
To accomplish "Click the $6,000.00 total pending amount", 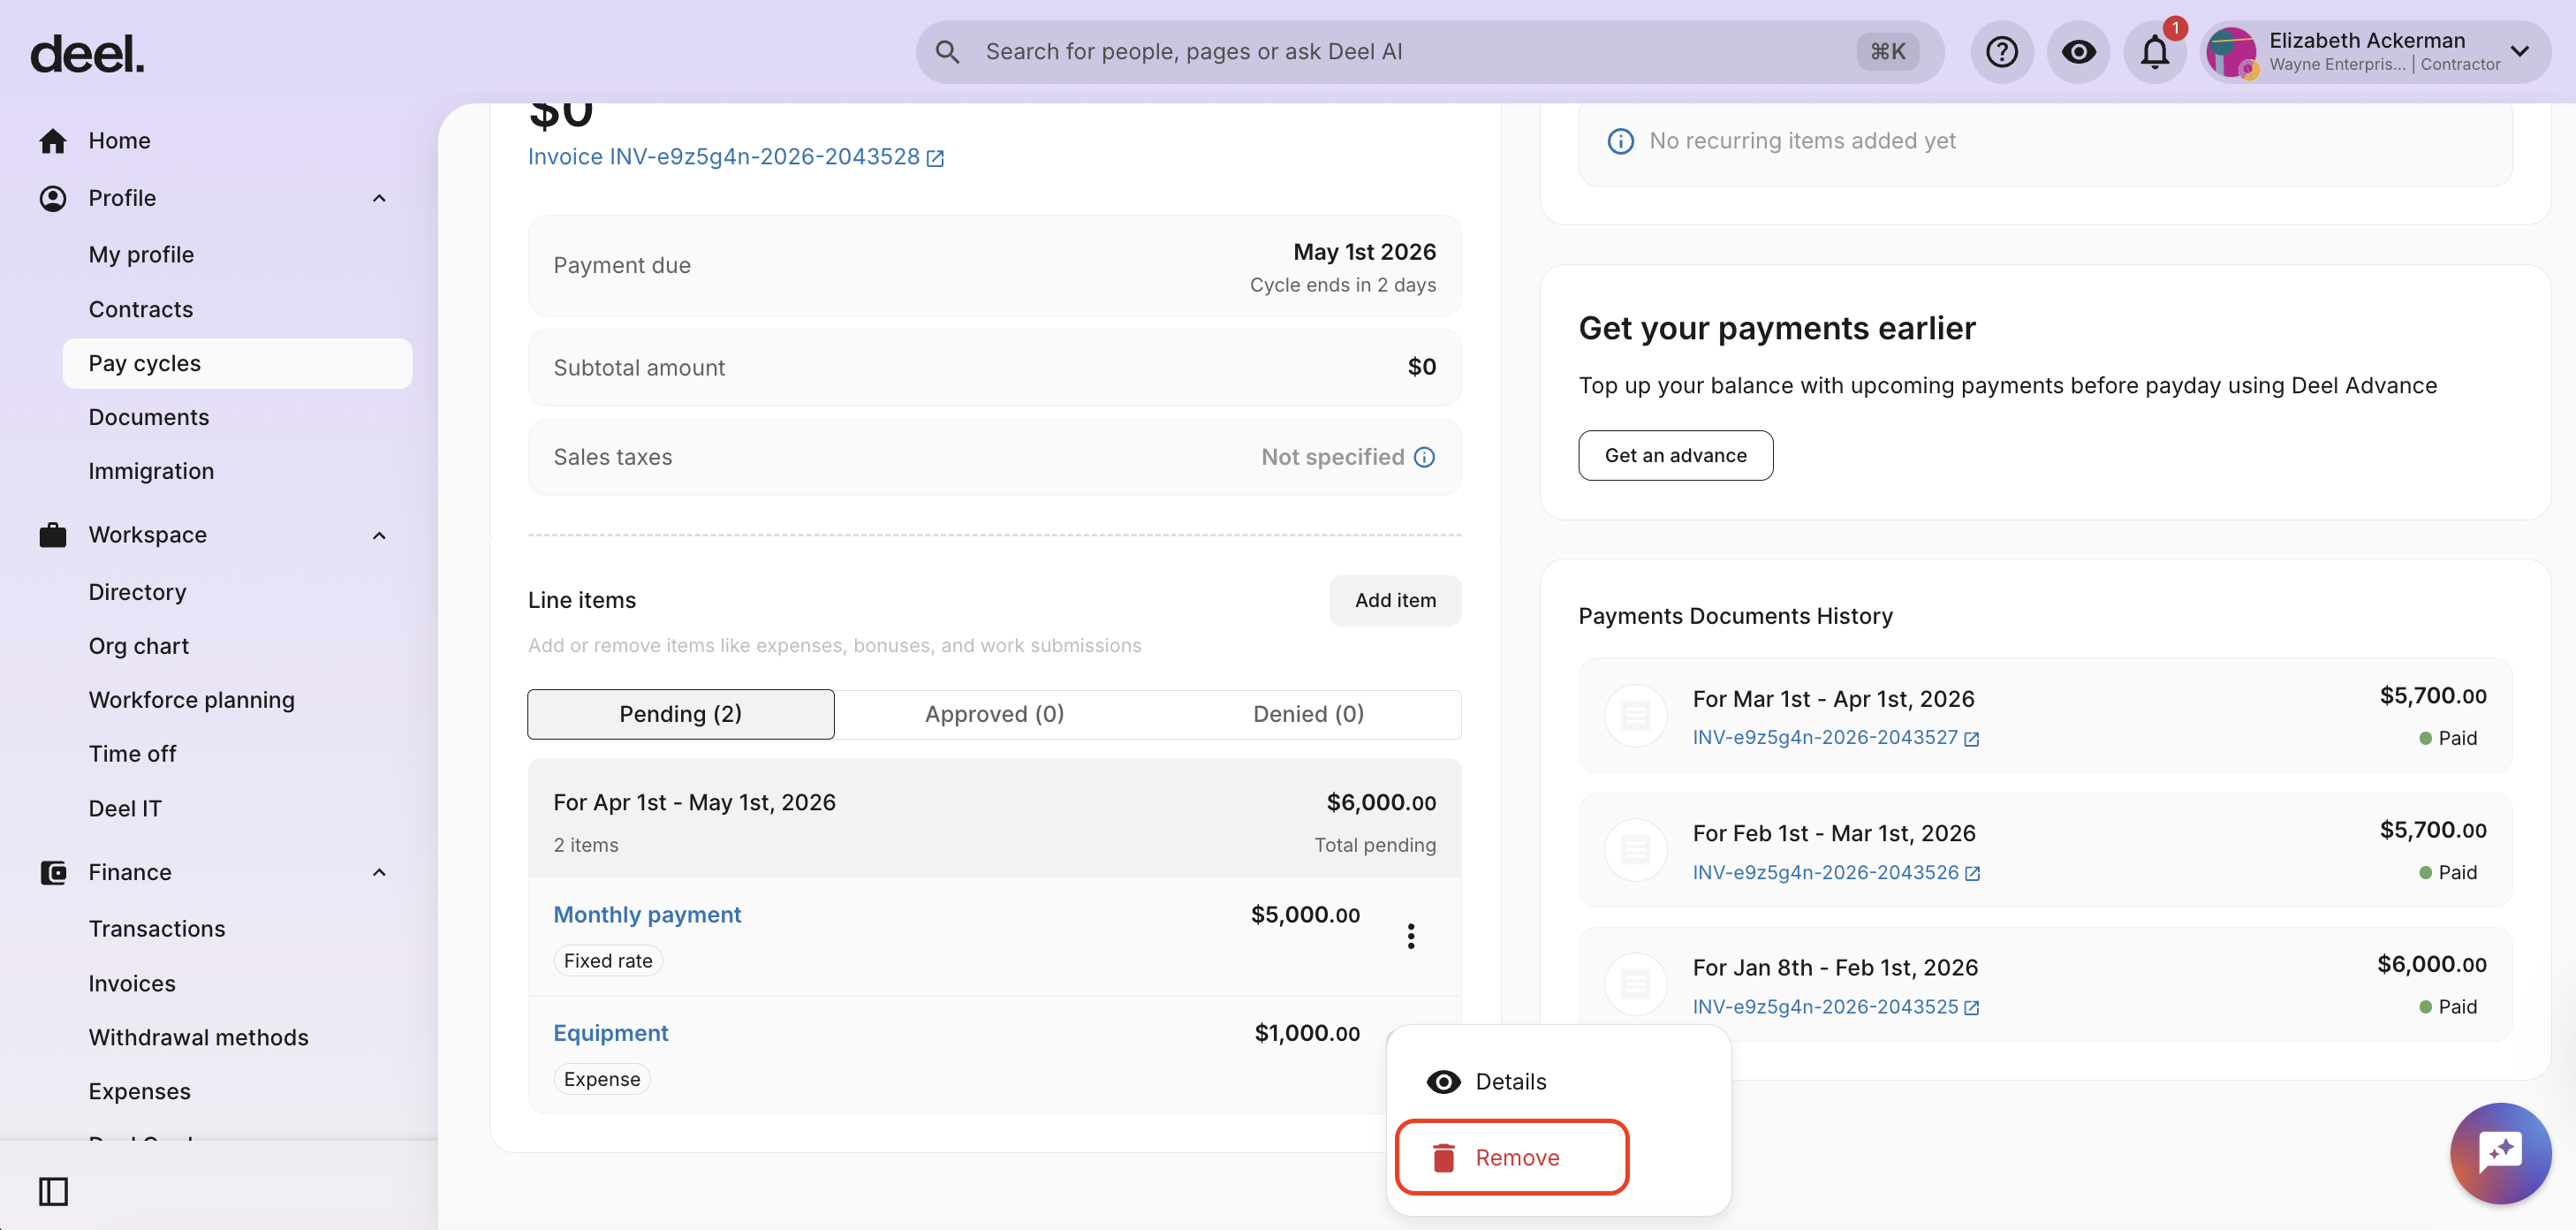I will (1381, 802).
